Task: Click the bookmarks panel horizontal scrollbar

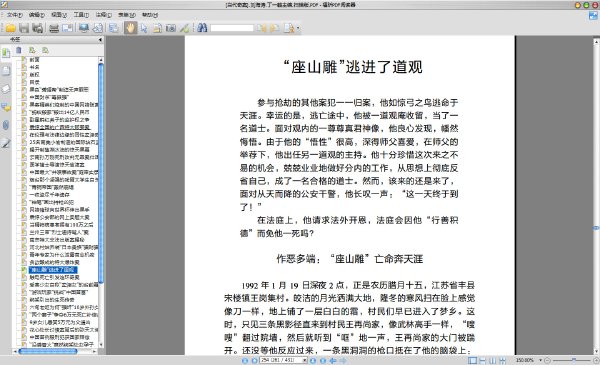Action: point(48,351)
